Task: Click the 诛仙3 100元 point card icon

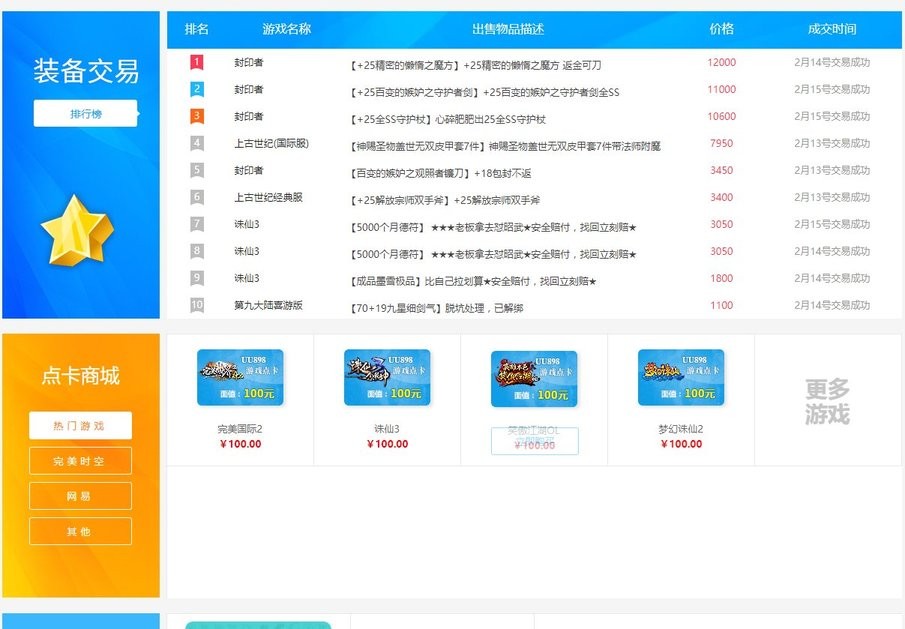Action: (388, 380)
